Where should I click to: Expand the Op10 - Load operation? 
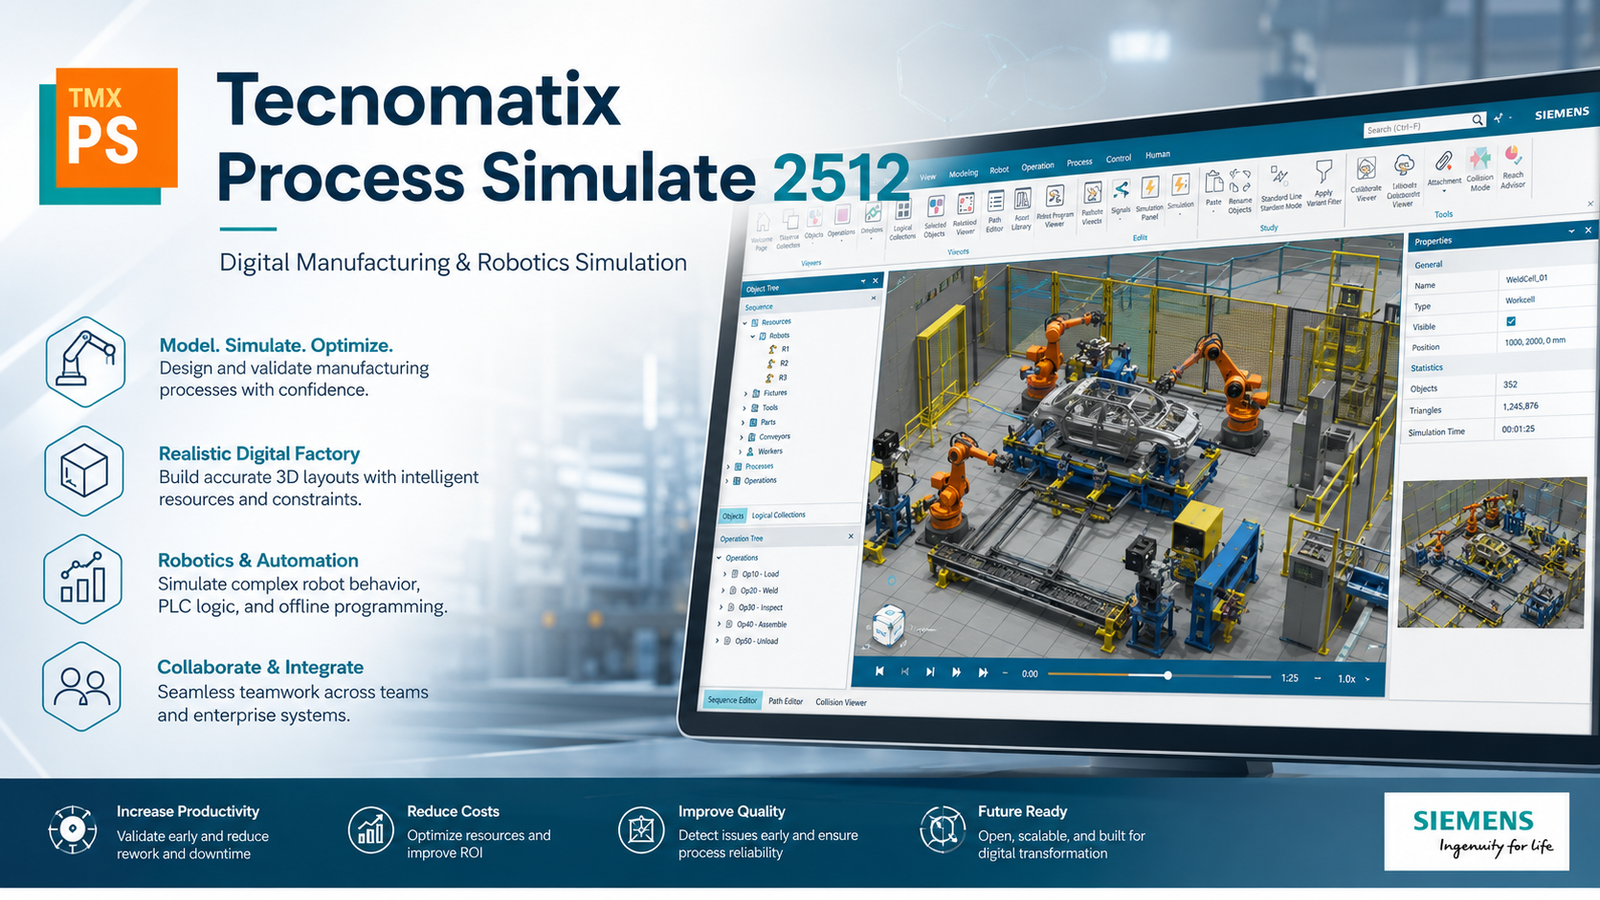click(725, 574)
